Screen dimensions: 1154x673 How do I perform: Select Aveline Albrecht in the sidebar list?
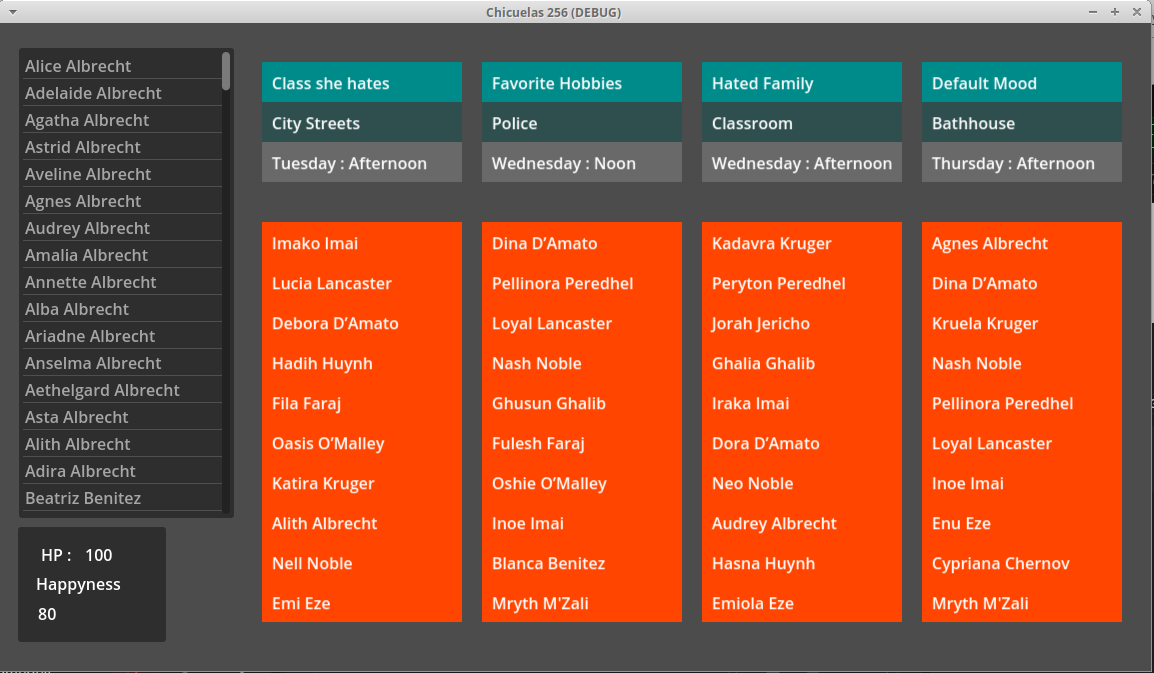pos(122,175)
